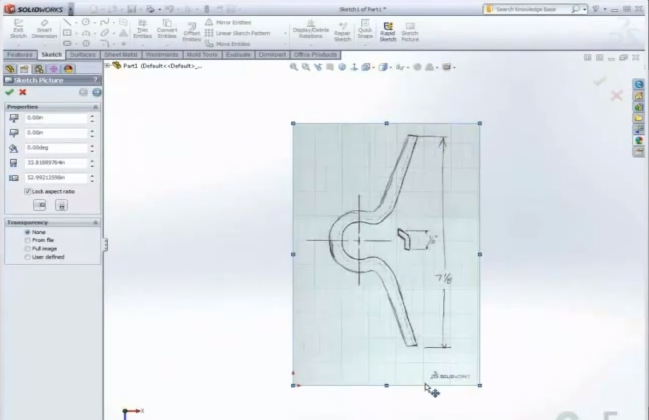Click Mirror Entities
The image size is (649, 420).
click(x=228, y=22)
